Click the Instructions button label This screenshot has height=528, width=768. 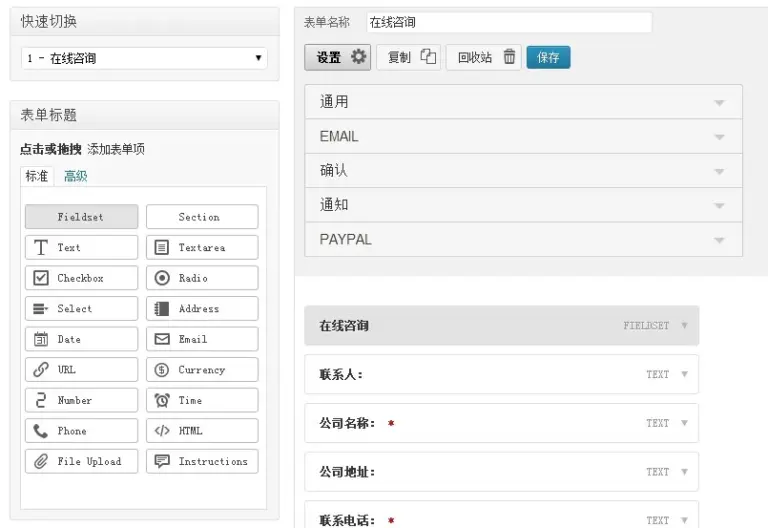pyautogui.click(x=213, y=461)
